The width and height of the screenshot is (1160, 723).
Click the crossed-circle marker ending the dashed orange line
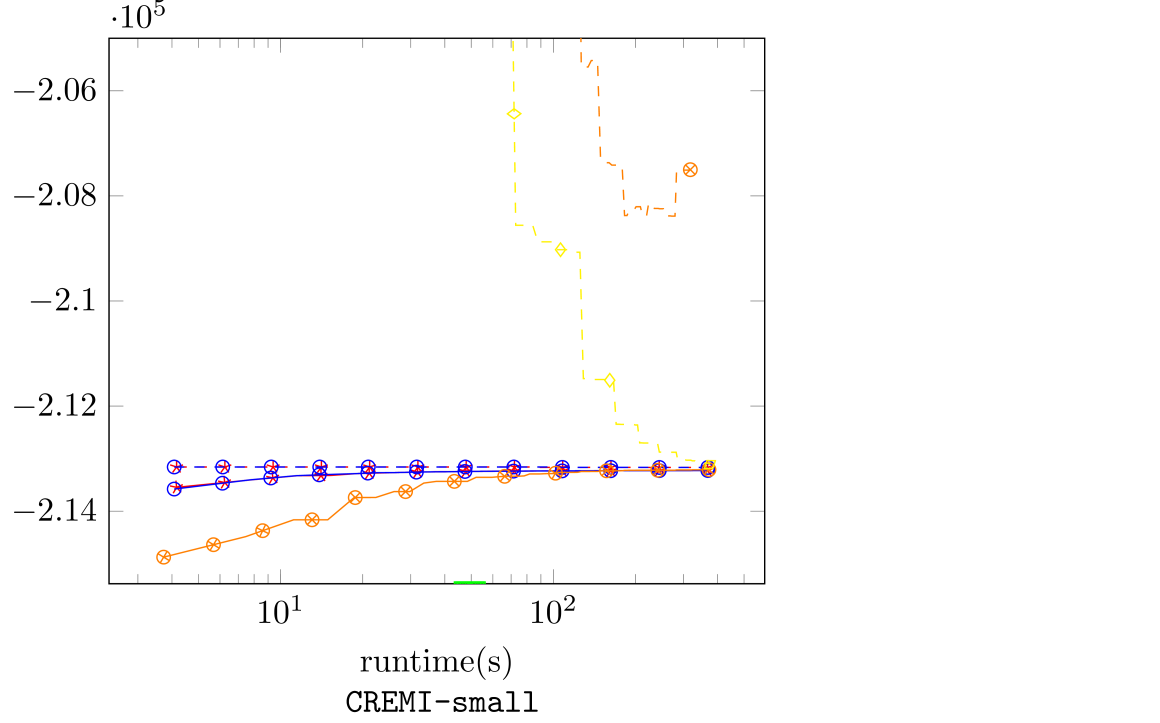click(x=690, y=169)
